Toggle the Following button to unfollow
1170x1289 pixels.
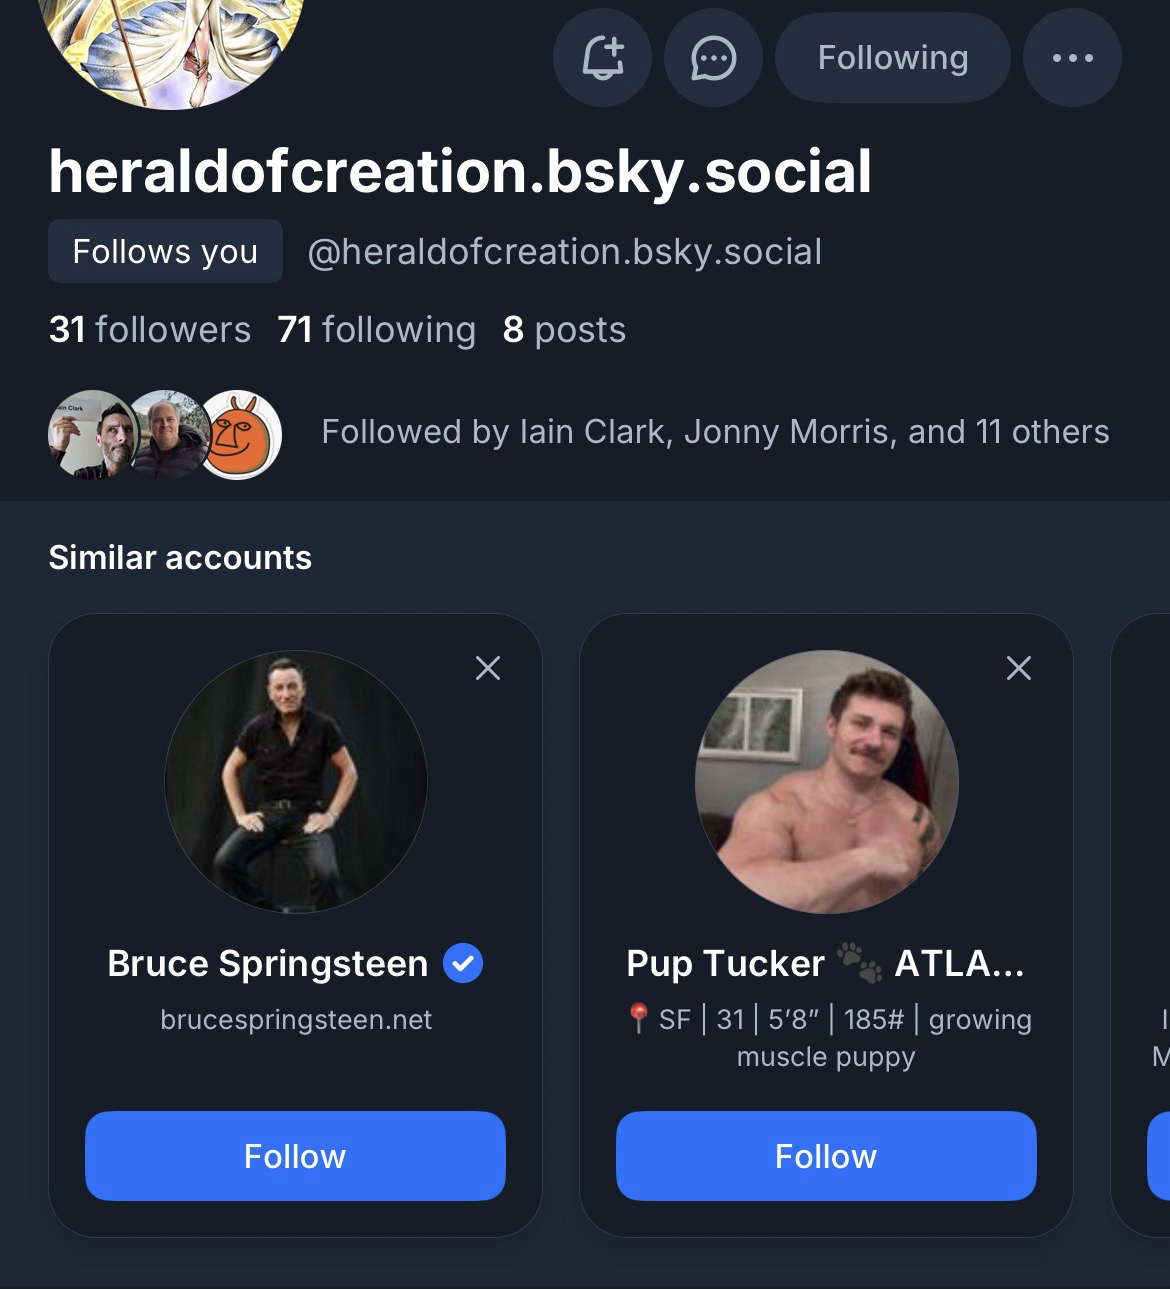click(x=892, y=58)
